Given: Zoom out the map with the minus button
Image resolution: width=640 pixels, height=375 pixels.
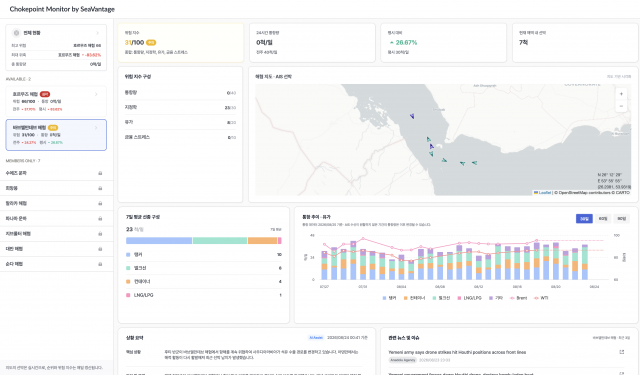Looking at the screenshot, I should click(621, 106).
